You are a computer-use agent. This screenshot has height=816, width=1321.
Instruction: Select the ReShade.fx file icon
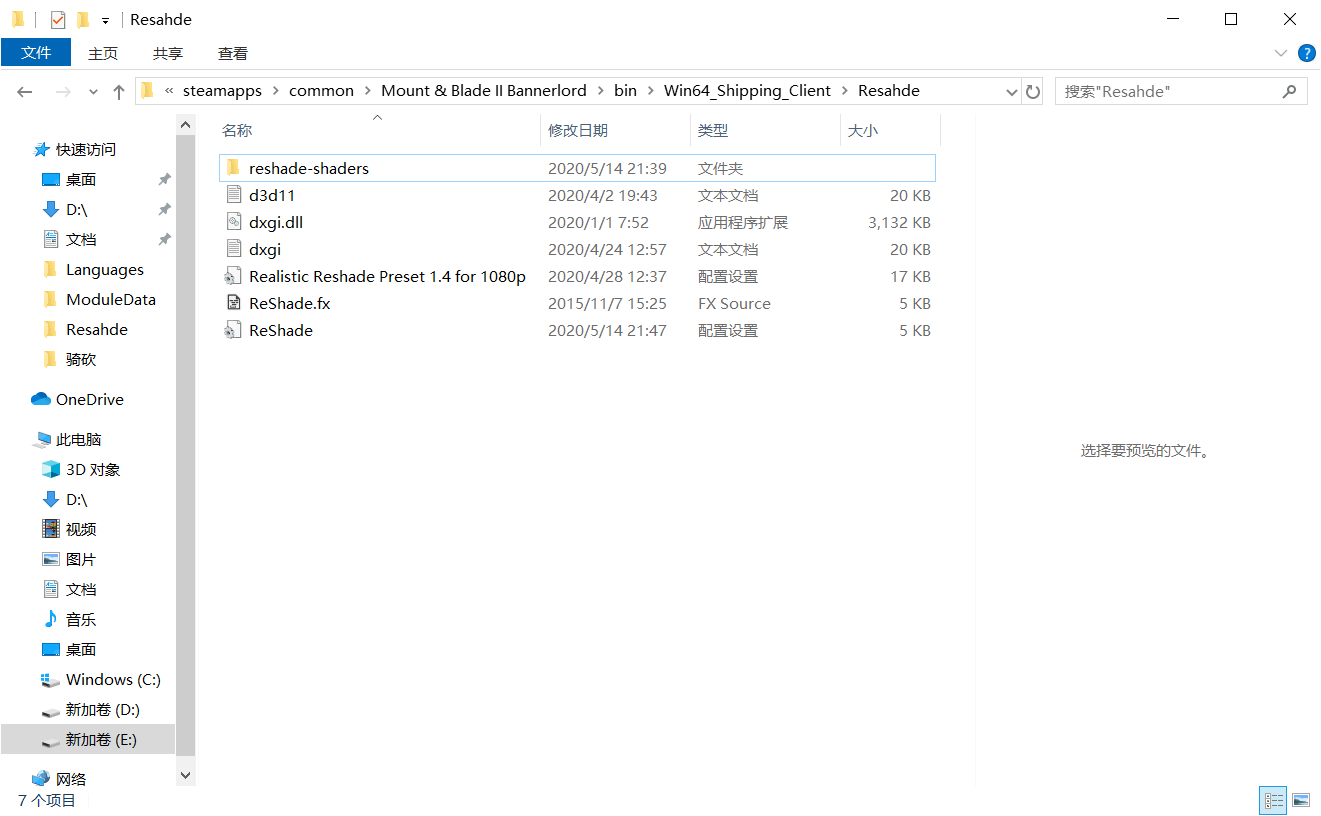[x=233, y=303]
